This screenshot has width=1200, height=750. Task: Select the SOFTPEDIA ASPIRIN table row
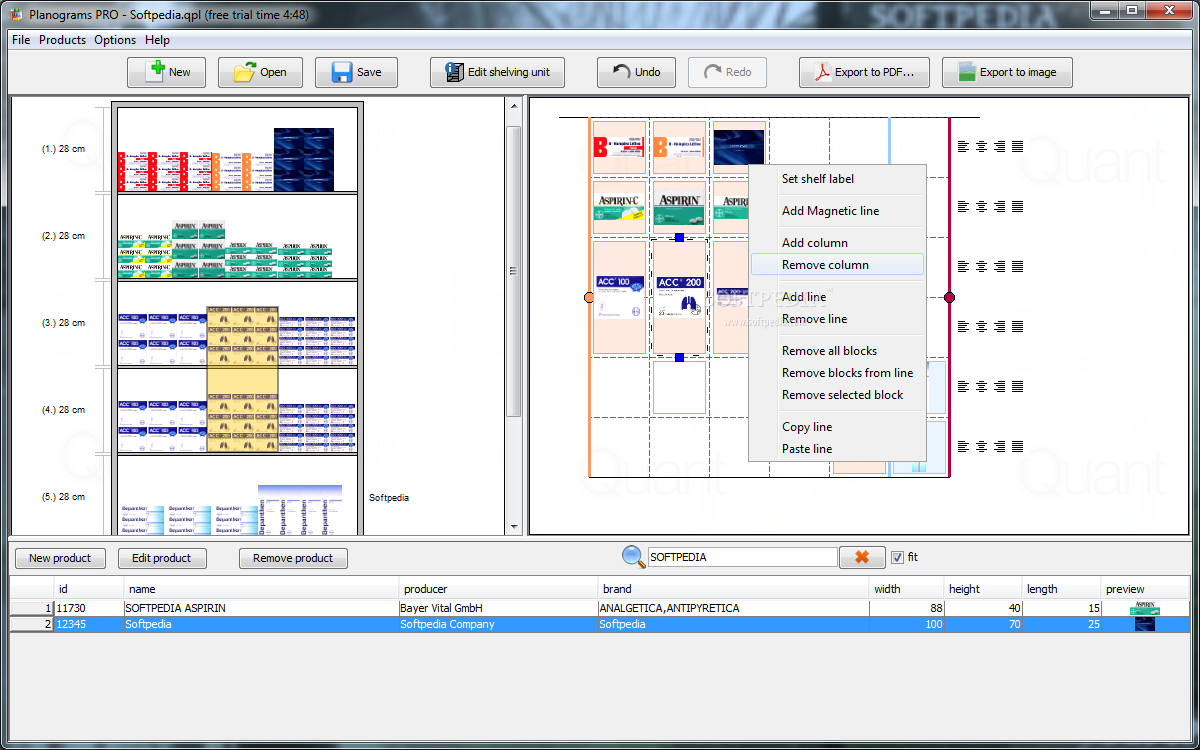(x=600, y=608)
